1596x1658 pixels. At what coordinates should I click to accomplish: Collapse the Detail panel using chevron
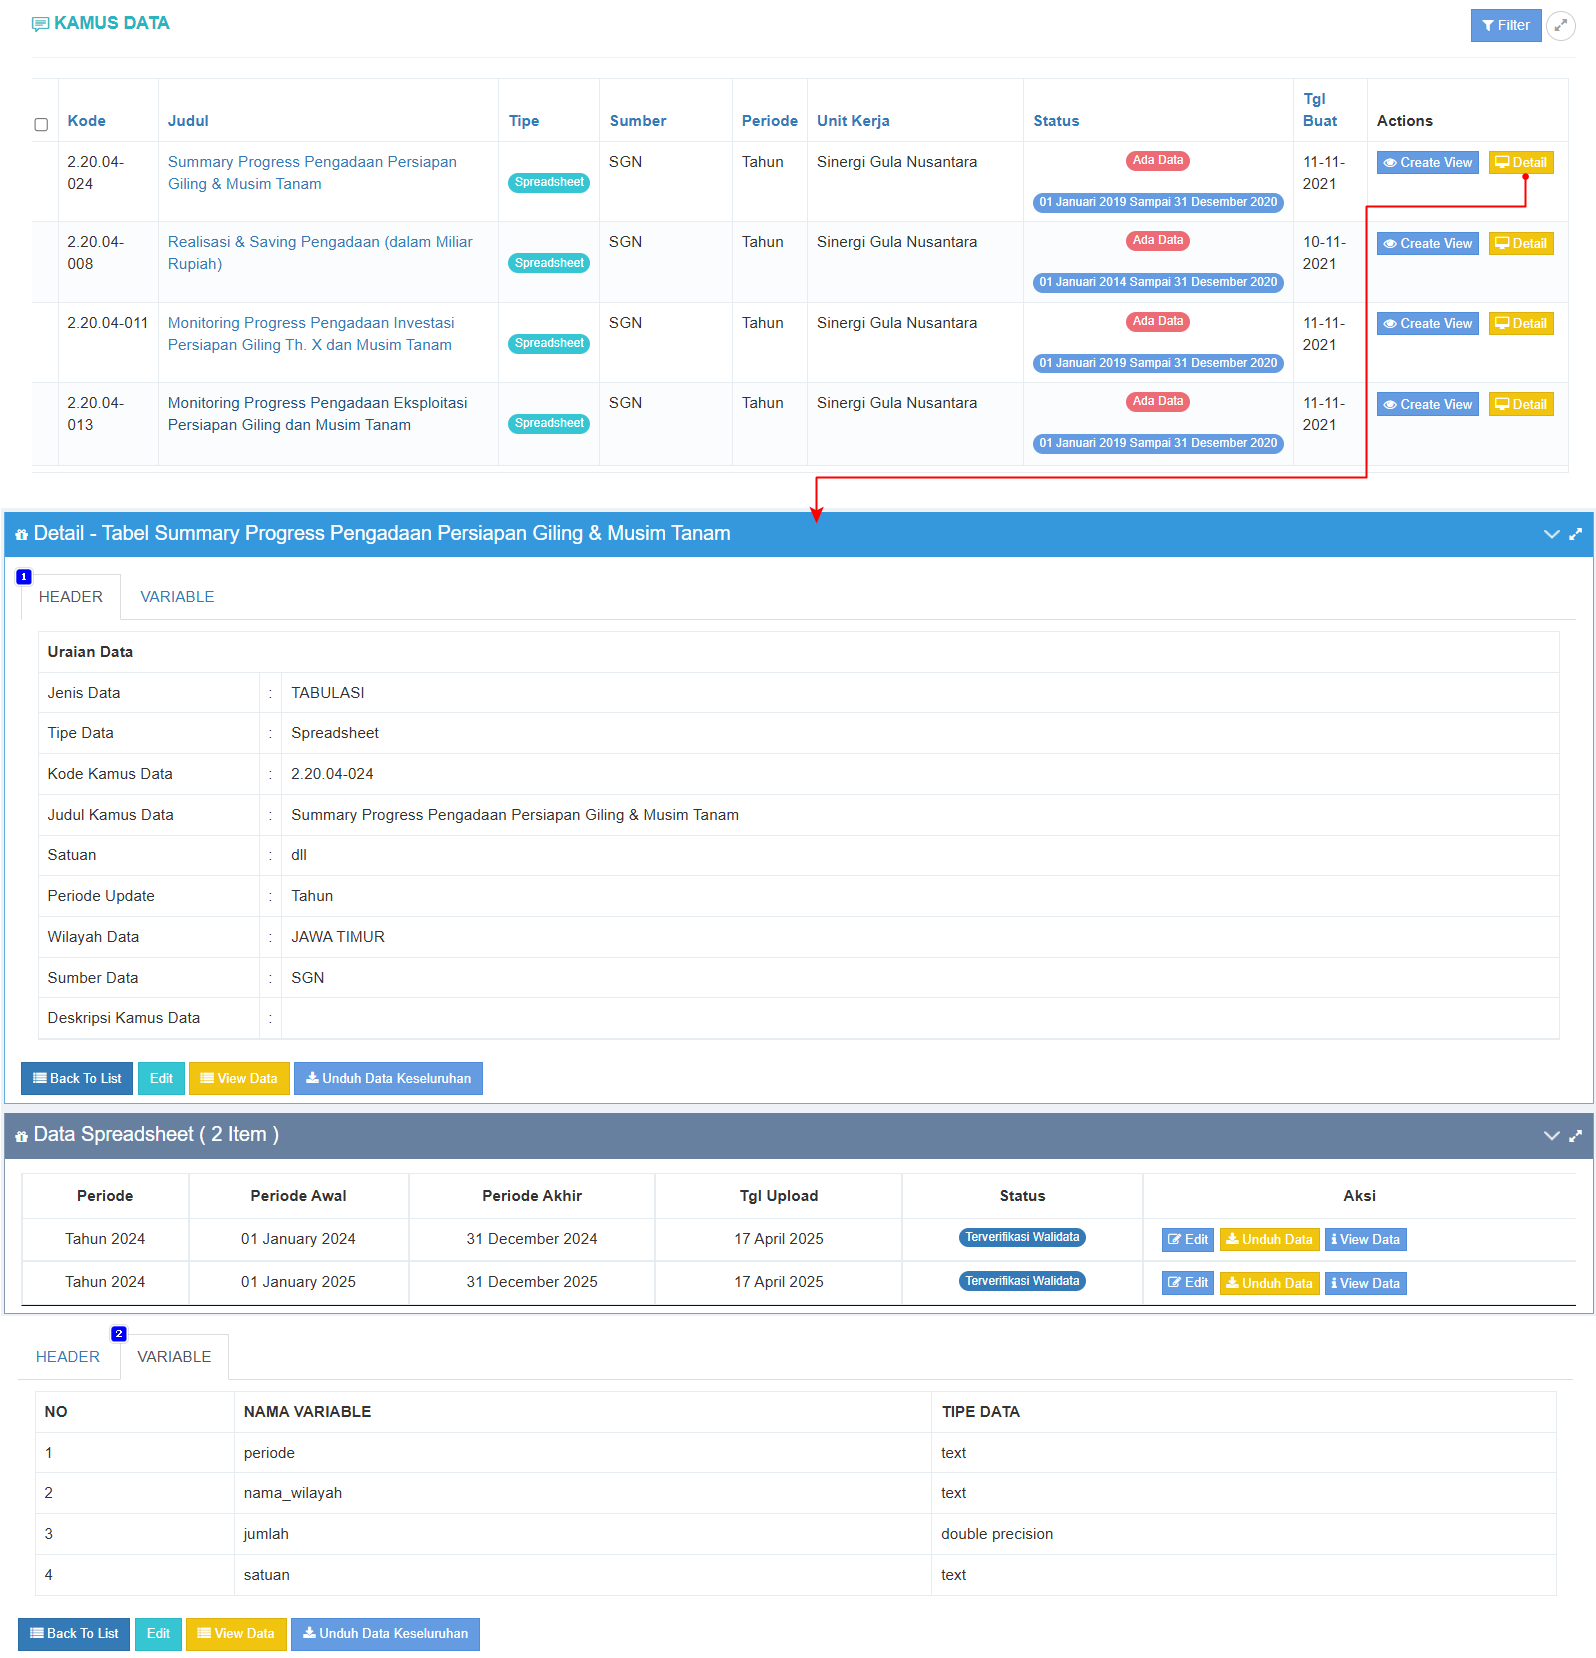click(1551, 534)
